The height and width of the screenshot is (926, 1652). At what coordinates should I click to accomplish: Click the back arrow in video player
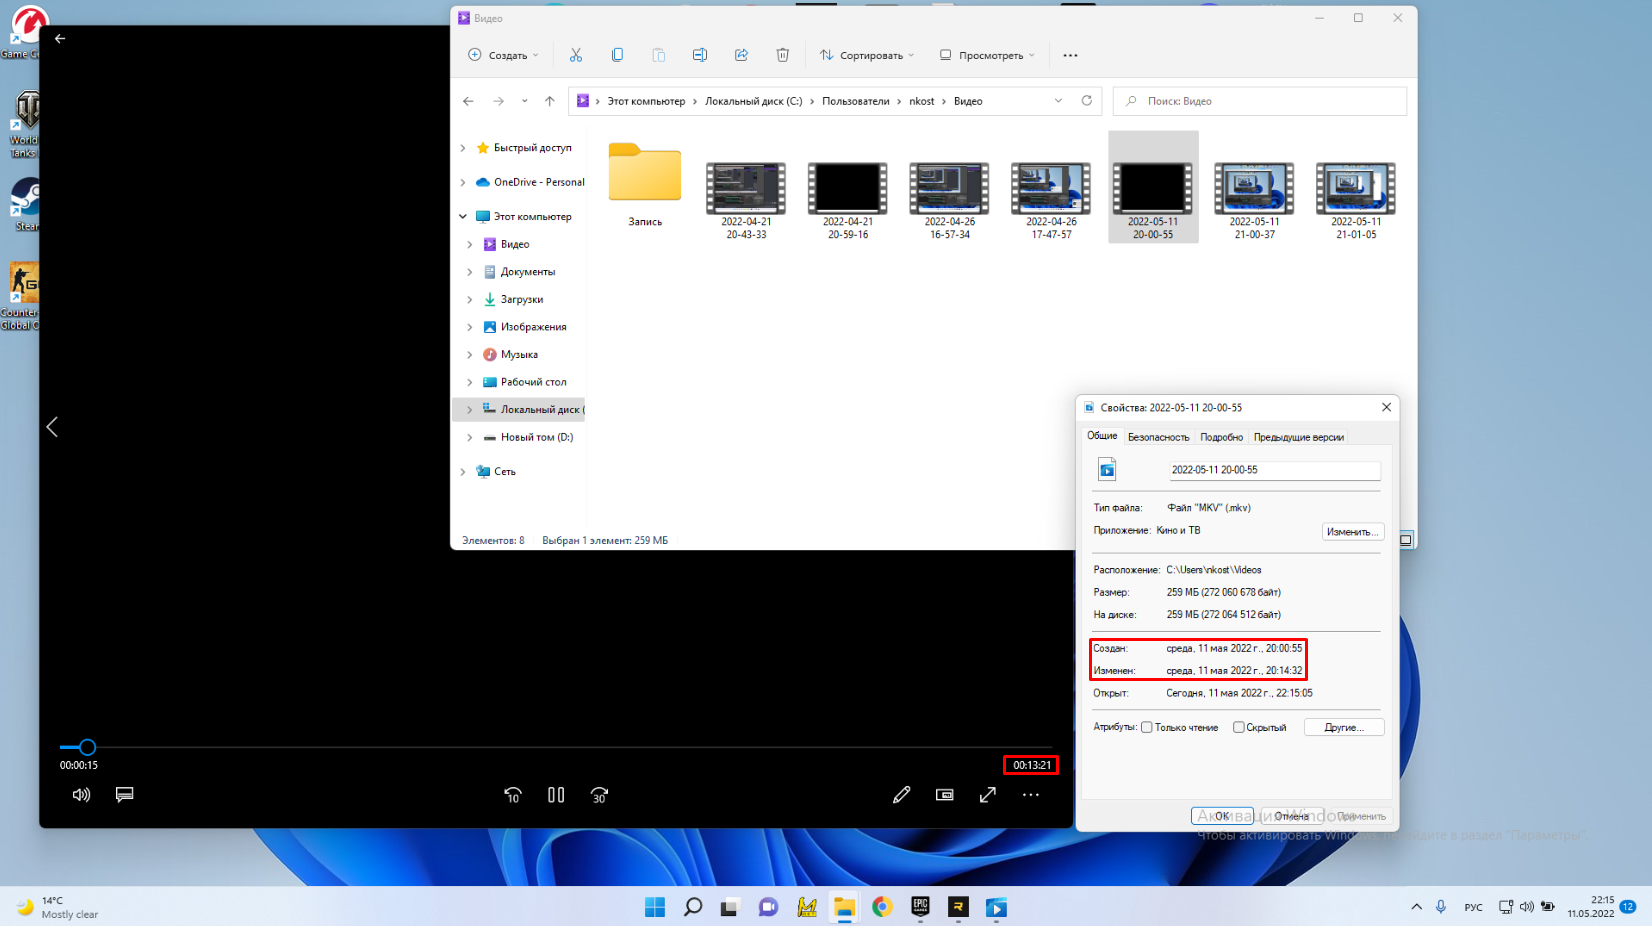[x=60, y=38]
